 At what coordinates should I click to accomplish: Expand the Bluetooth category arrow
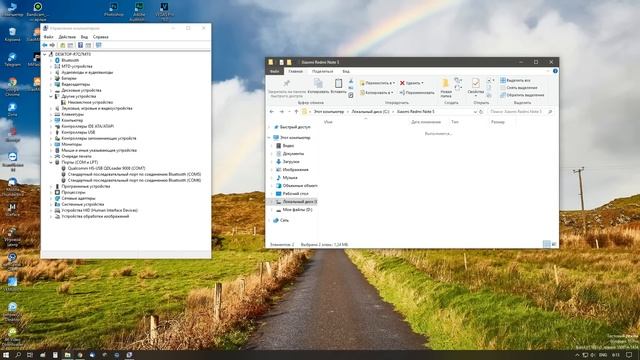(x=51, y=60)
